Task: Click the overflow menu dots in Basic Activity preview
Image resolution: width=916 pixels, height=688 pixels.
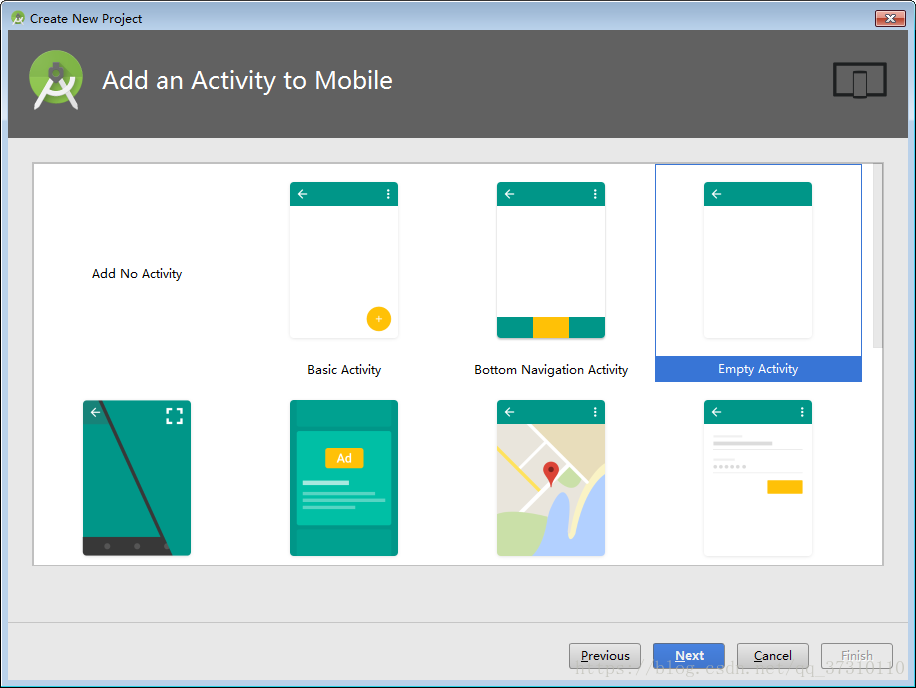Action: pos(388,194)
